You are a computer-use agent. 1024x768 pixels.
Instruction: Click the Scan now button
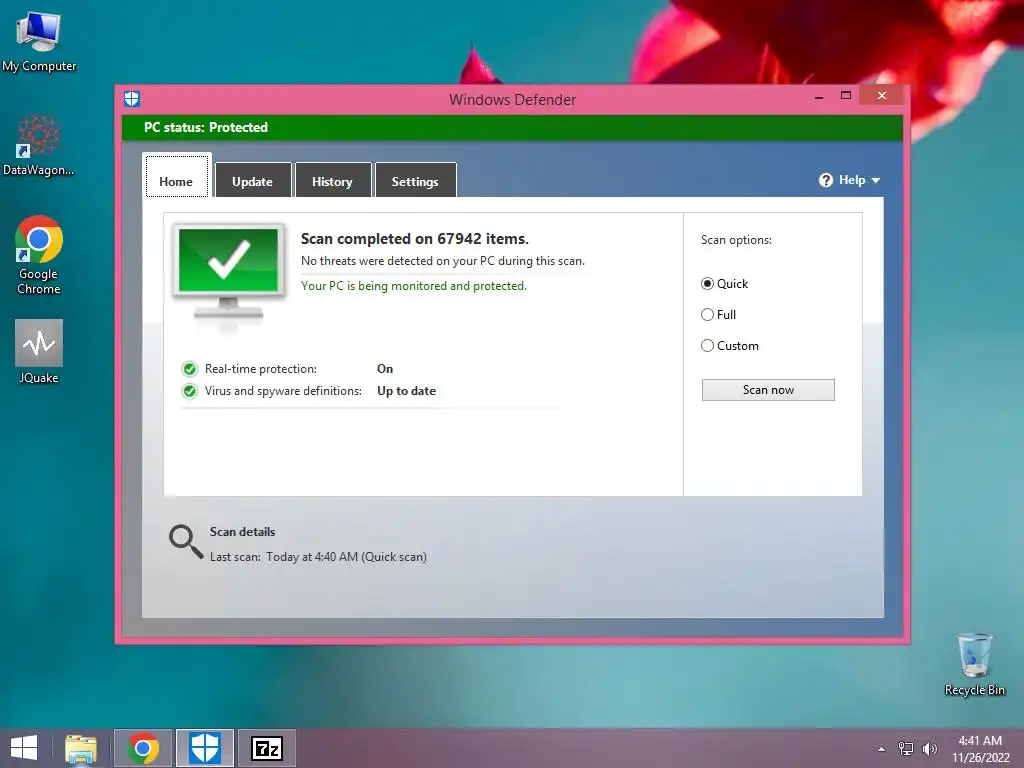pos(768,390)
